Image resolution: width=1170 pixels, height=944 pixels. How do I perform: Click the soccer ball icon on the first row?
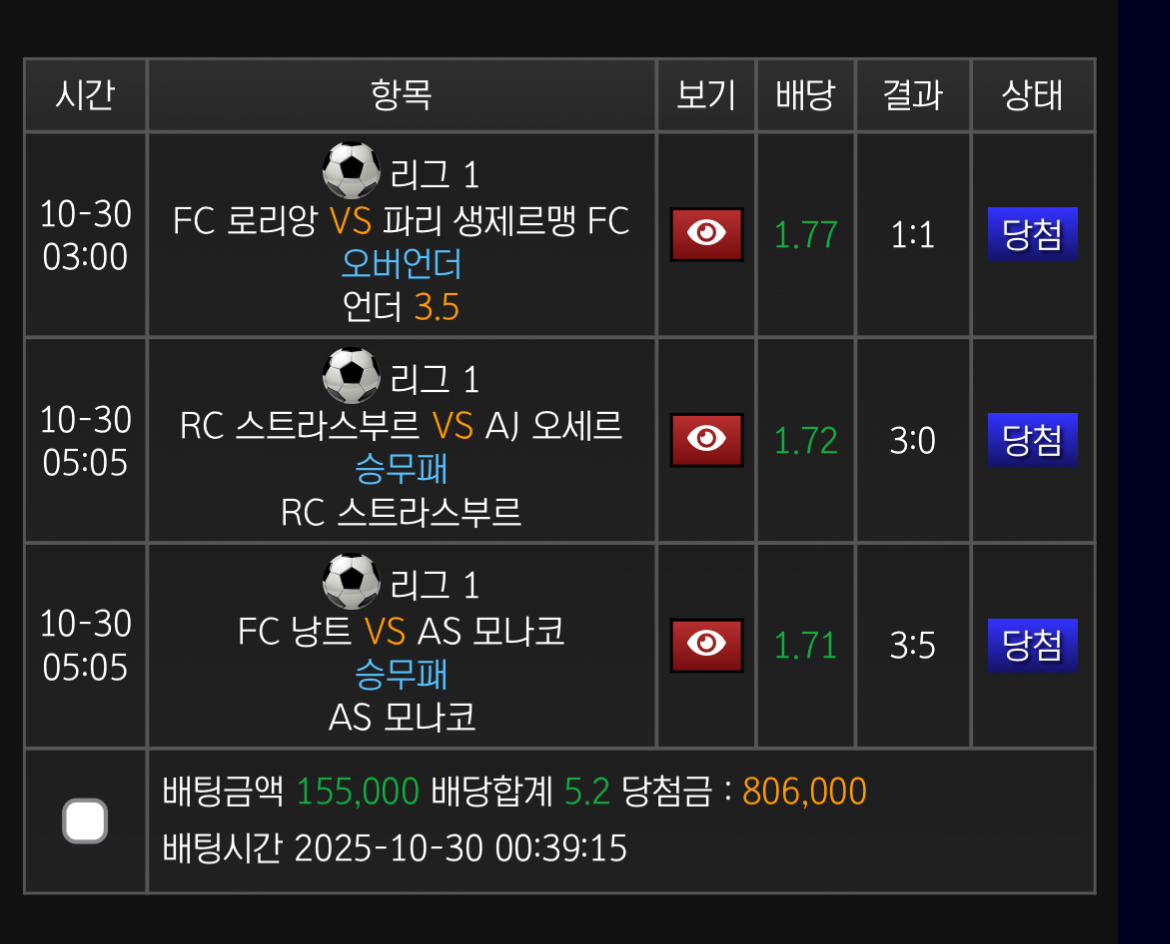click(x=352, y=169)
